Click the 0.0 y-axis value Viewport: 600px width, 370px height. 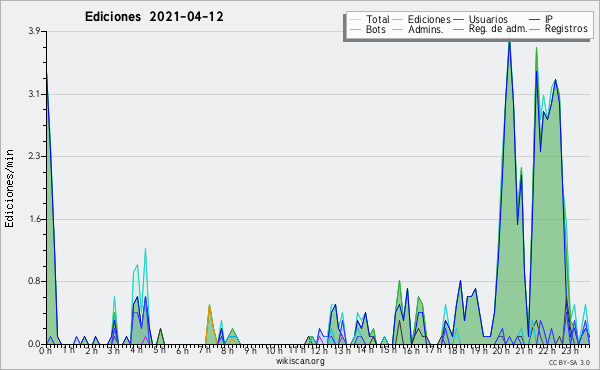[x=34, y=344]
